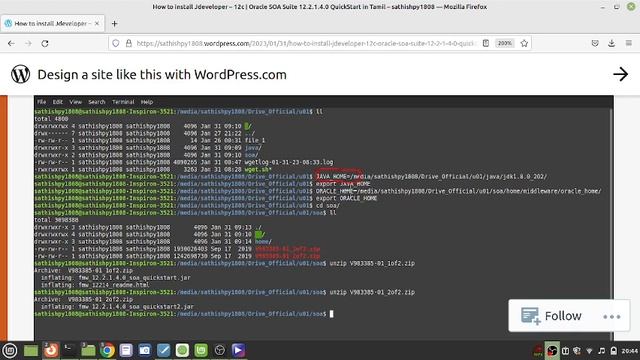Open the tracking protection shield icon

point(116,43)
